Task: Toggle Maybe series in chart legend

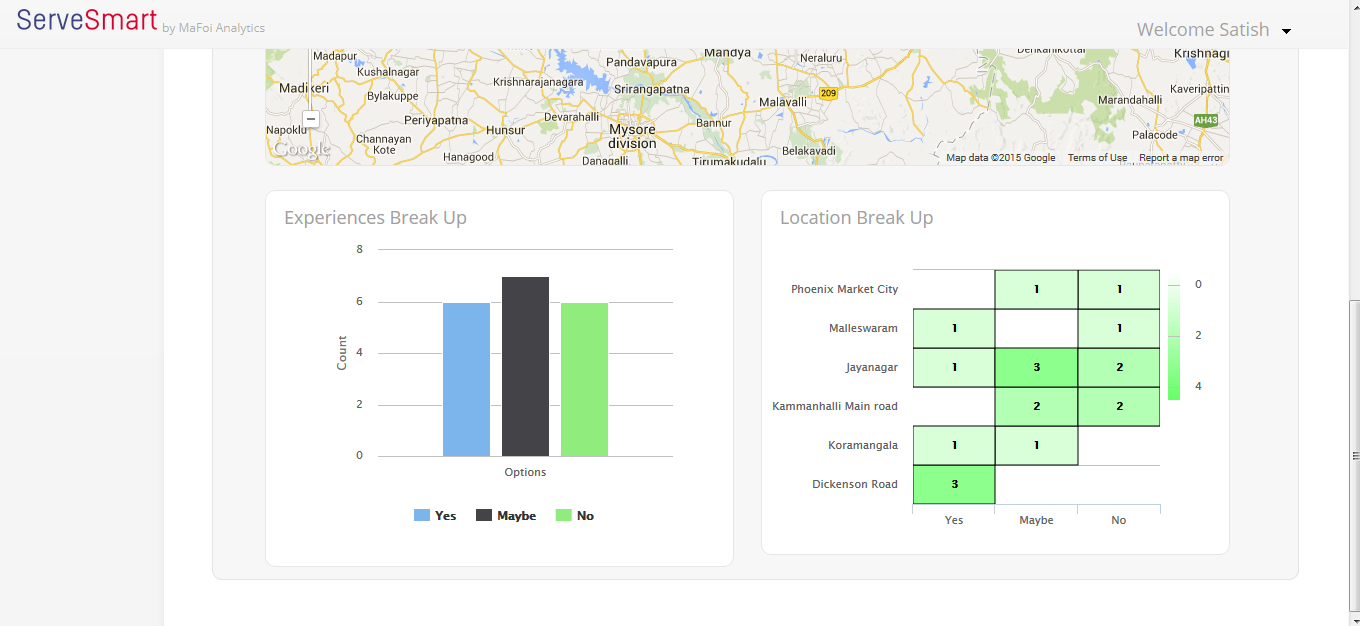Action: [x=506, y=516]
